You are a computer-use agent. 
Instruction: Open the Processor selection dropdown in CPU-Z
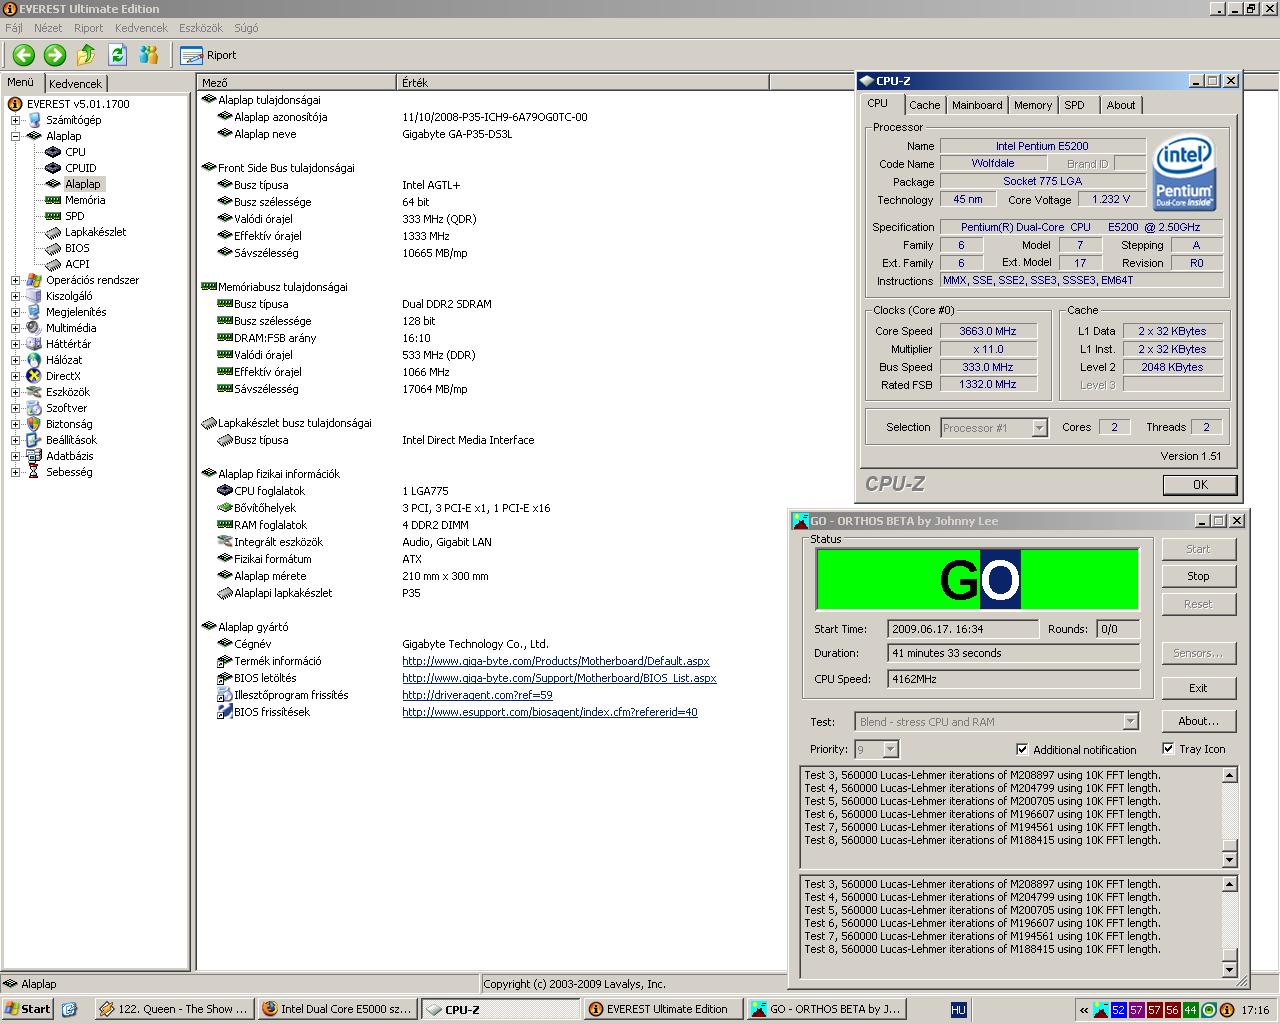1039,428
